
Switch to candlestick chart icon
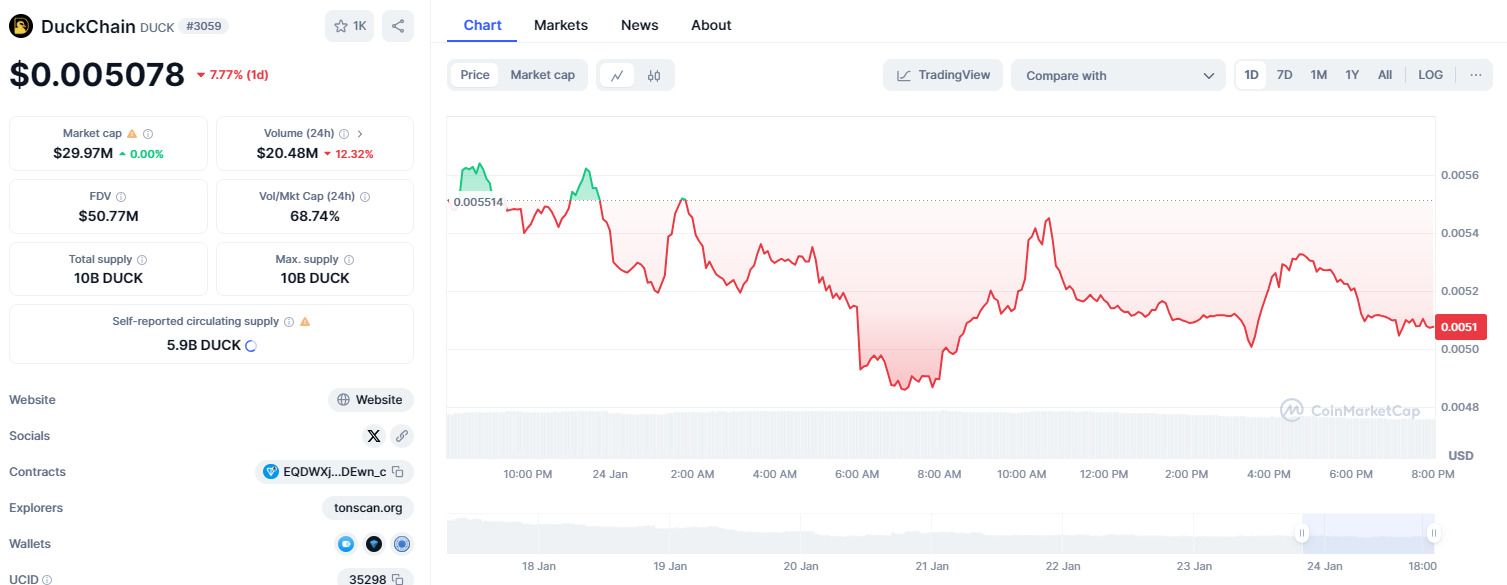coord(654,75)
